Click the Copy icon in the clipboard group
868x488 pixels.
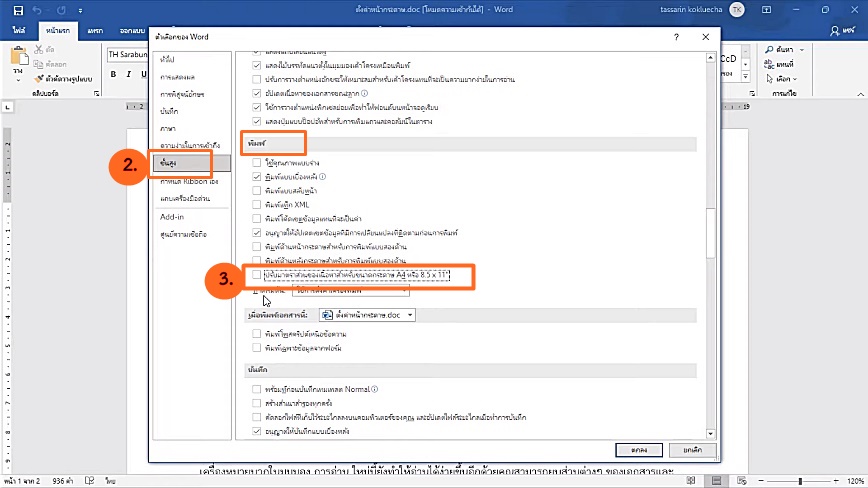pyautogui.click(x=38, y=64)
